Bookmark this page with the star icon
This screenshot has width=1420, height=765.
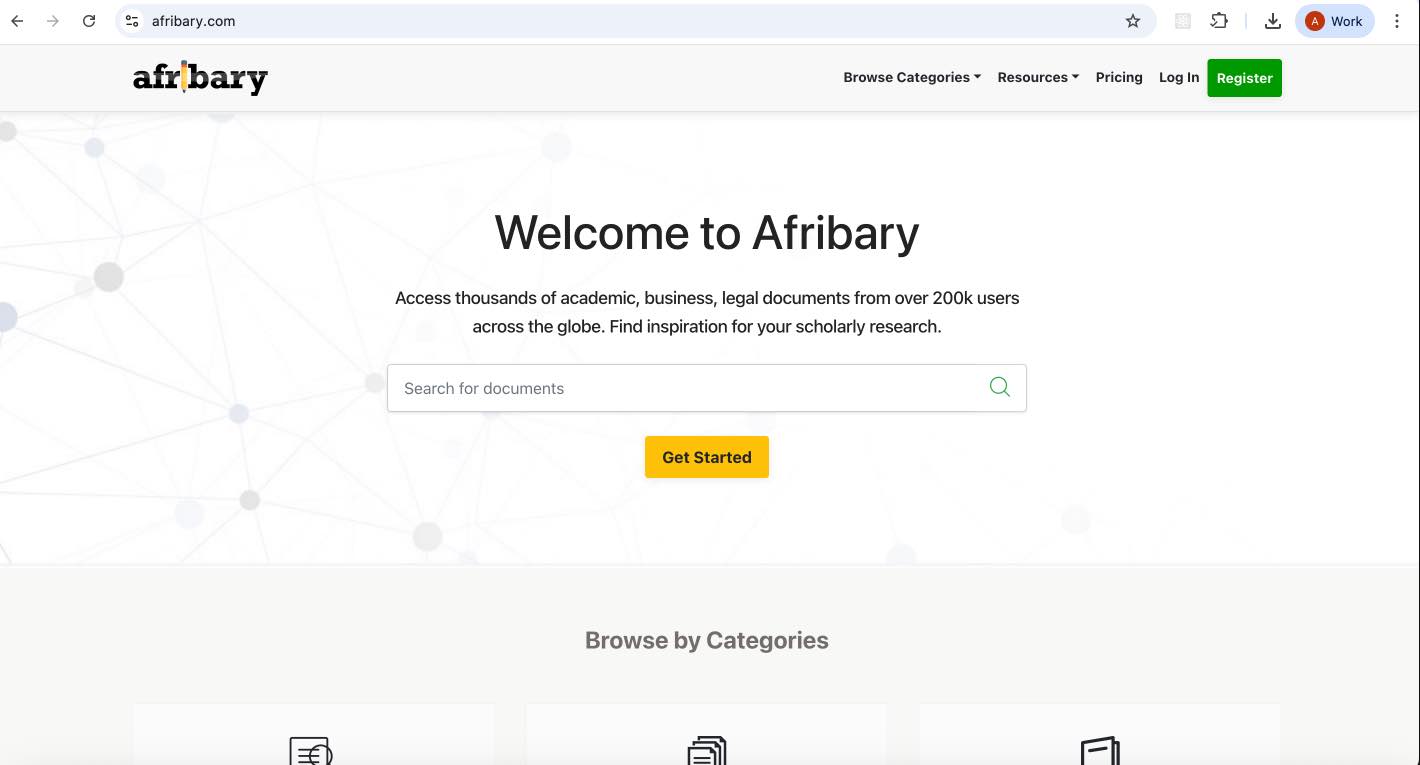click(1132, 21)
